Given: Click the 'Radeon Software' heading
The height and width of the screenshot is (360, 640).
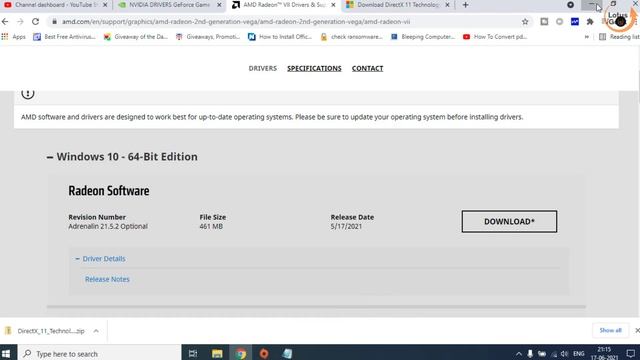Looking at the screenshot, I should (109, 191).
